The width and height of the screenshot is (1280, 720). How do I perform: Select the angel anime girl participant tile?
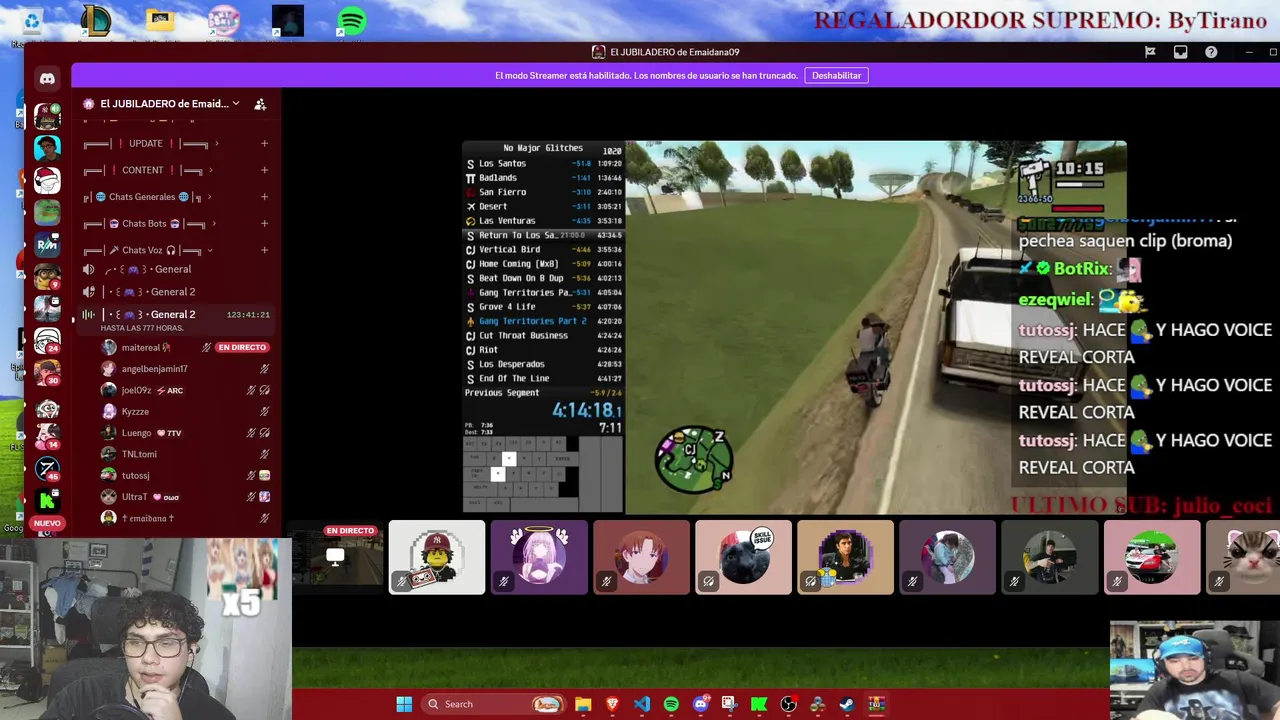tap(539, 557)
